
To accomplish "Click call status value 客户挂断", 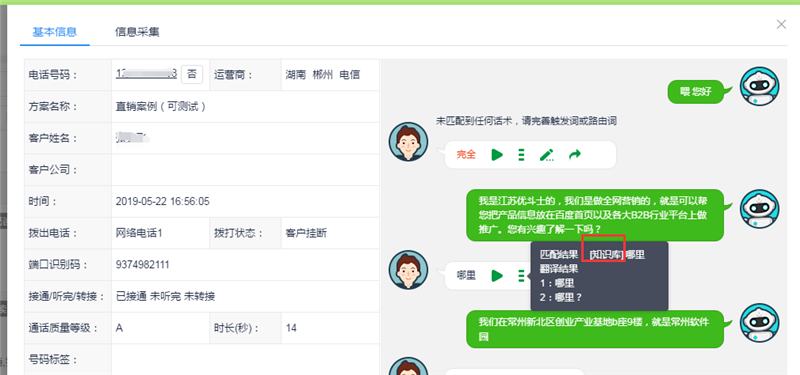I will pyautogui.click(x=306, y=233).
